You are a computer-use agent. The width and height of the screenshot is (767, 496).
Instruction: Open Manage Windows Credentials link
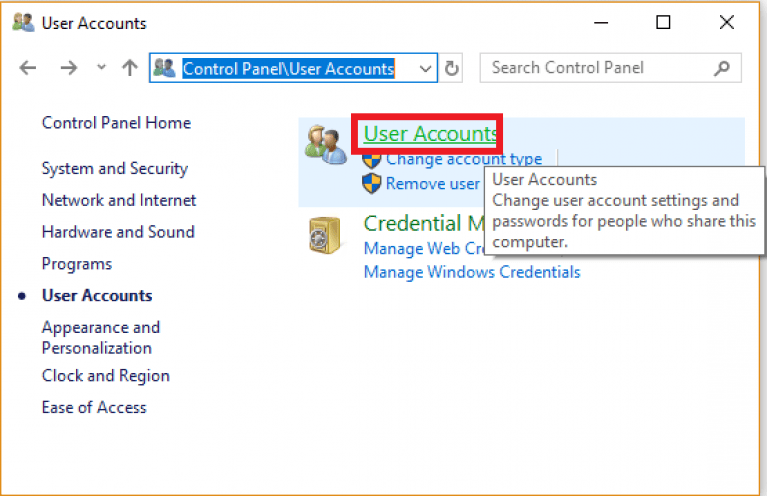(471, 272)
